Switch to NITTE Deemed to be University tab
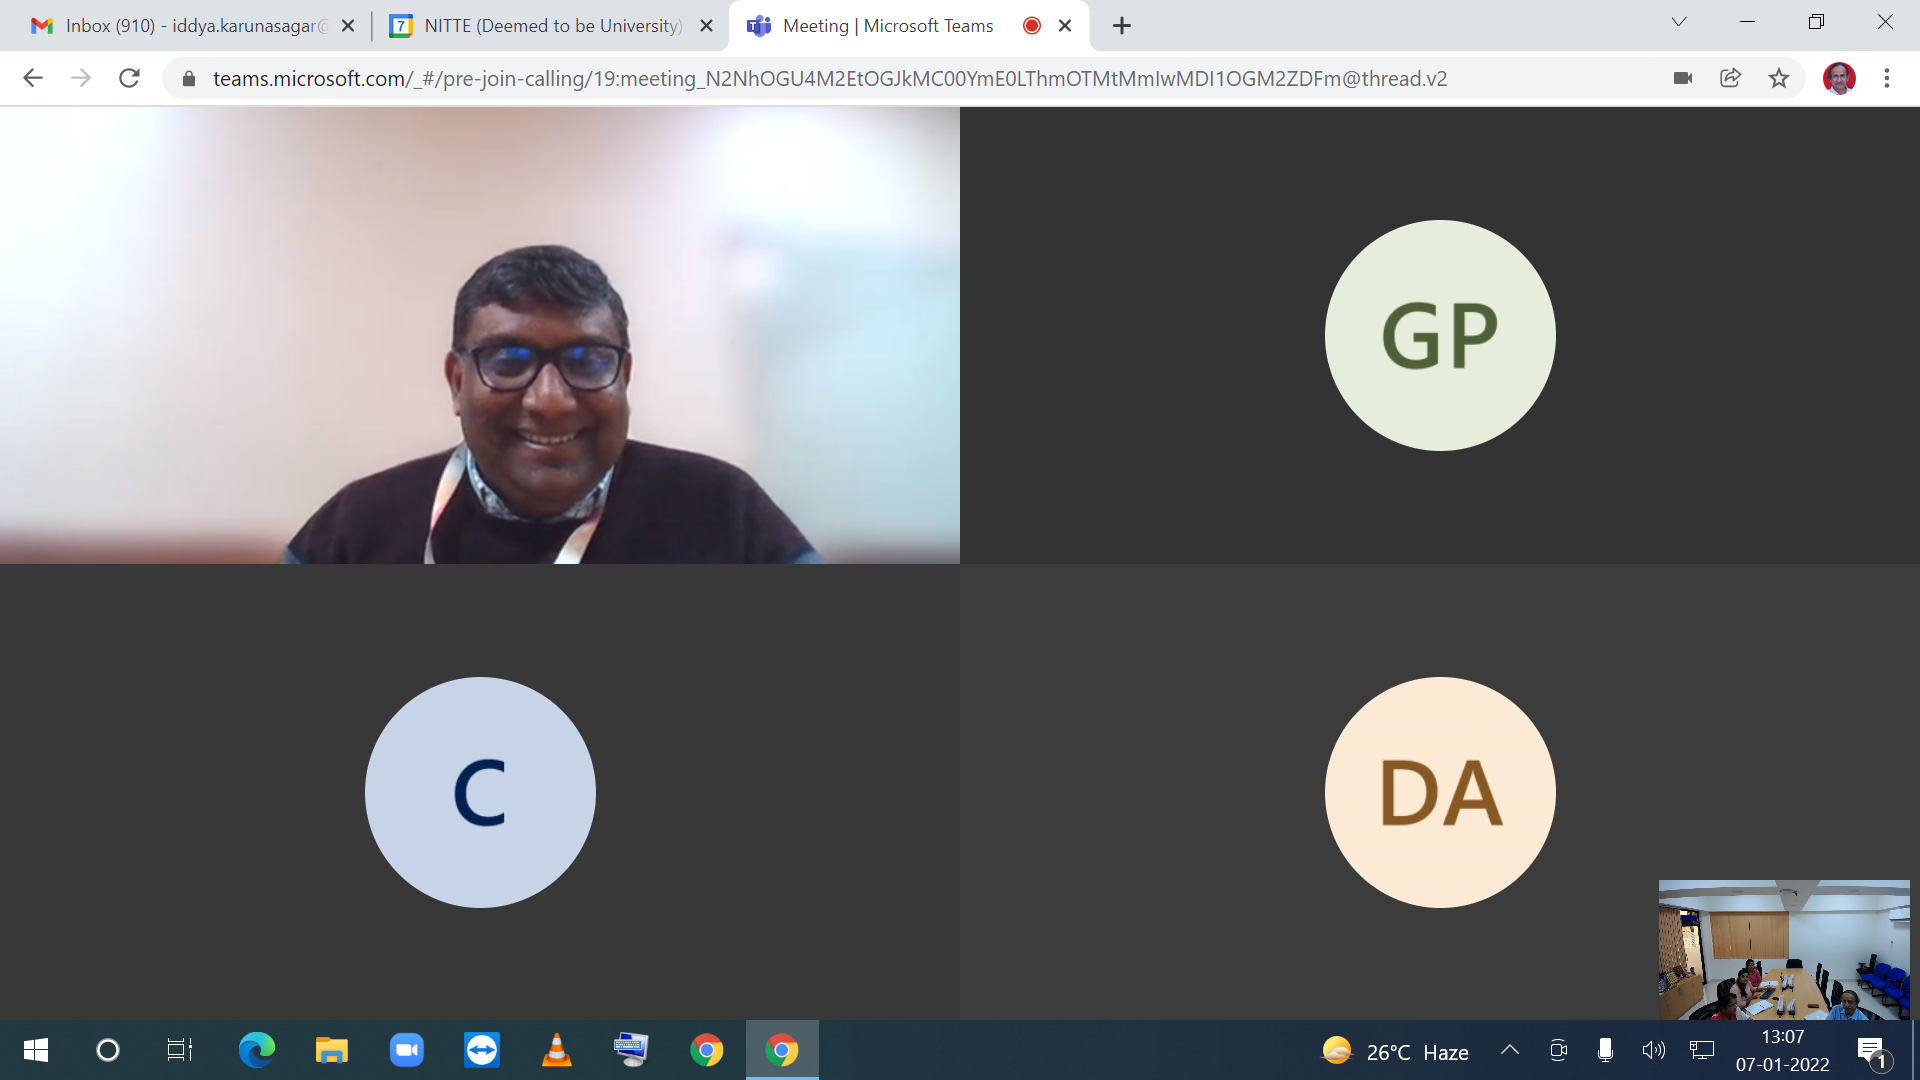Viewport: 1920px width, 1080px height. 552,26
